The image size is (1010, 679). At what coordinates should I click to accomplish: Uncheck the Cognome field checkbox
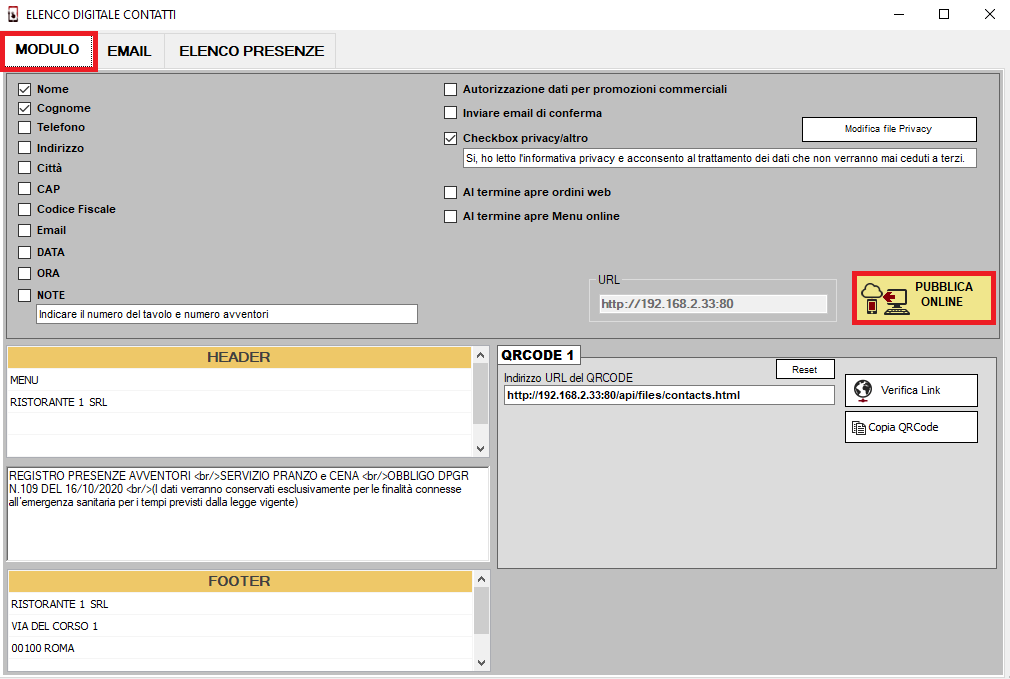(x=25, y=108)
